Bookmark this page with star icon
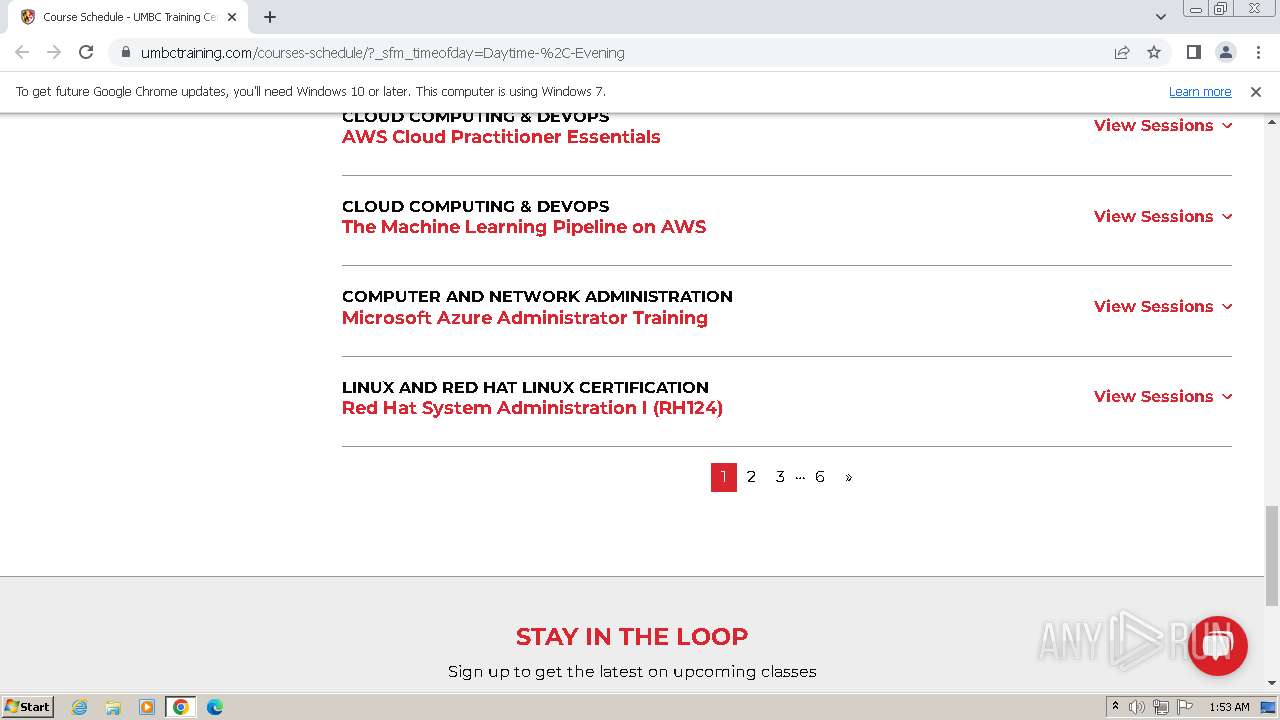The image size is (1280, 720). pyautogui.click(x=1154, y=53)
